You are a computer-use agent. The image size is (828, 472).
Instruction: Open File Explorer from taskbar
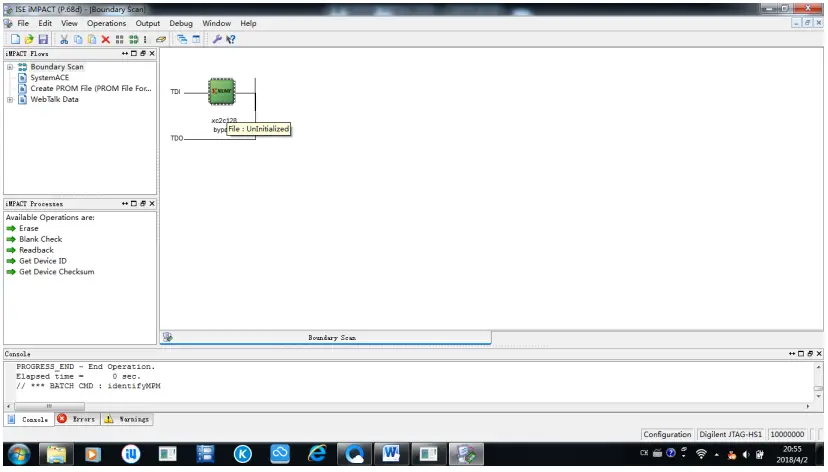56,454
